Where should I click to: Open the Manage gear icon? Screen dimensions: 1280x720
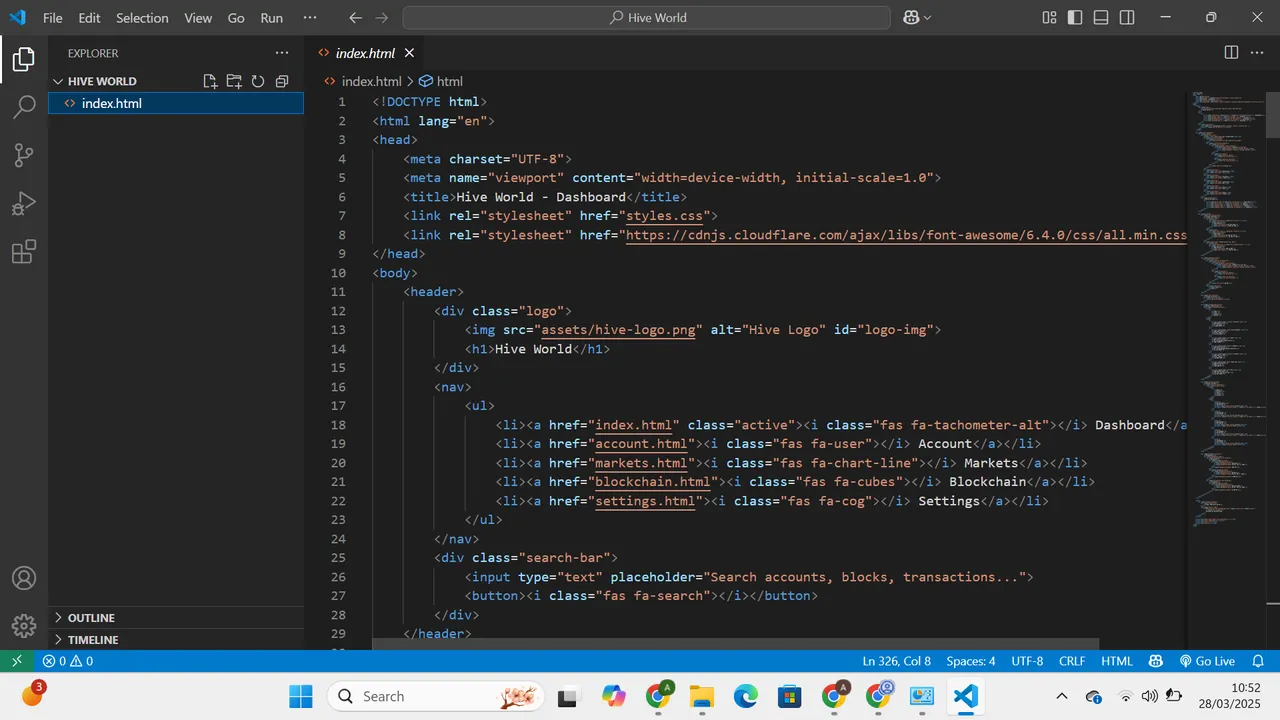(24, 626)
